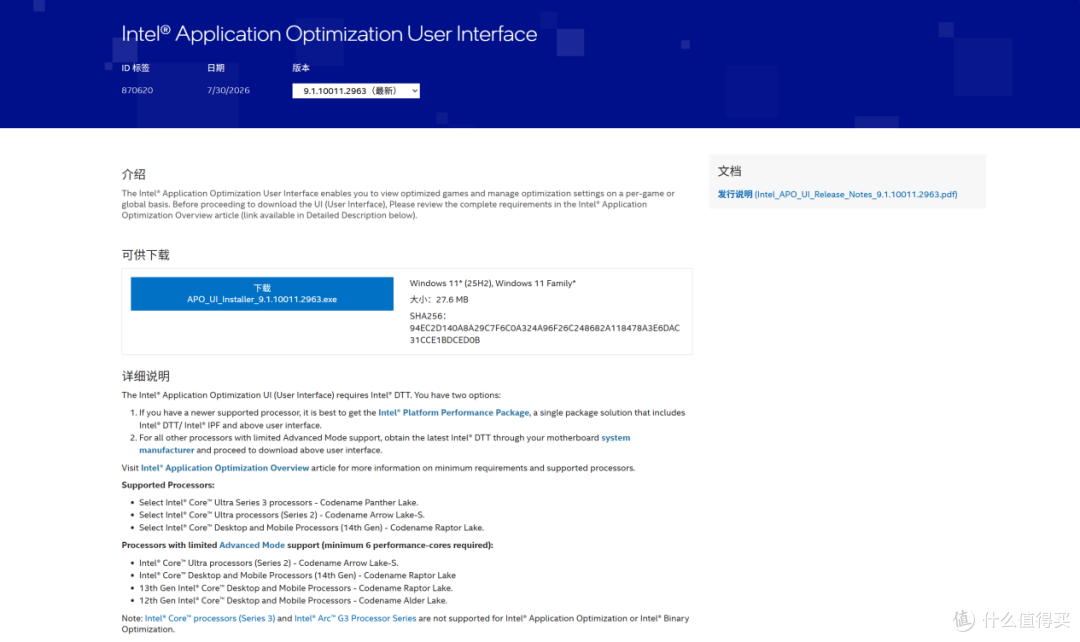Select the SHA256 hash value text
1080x642 pixels.
544,334
